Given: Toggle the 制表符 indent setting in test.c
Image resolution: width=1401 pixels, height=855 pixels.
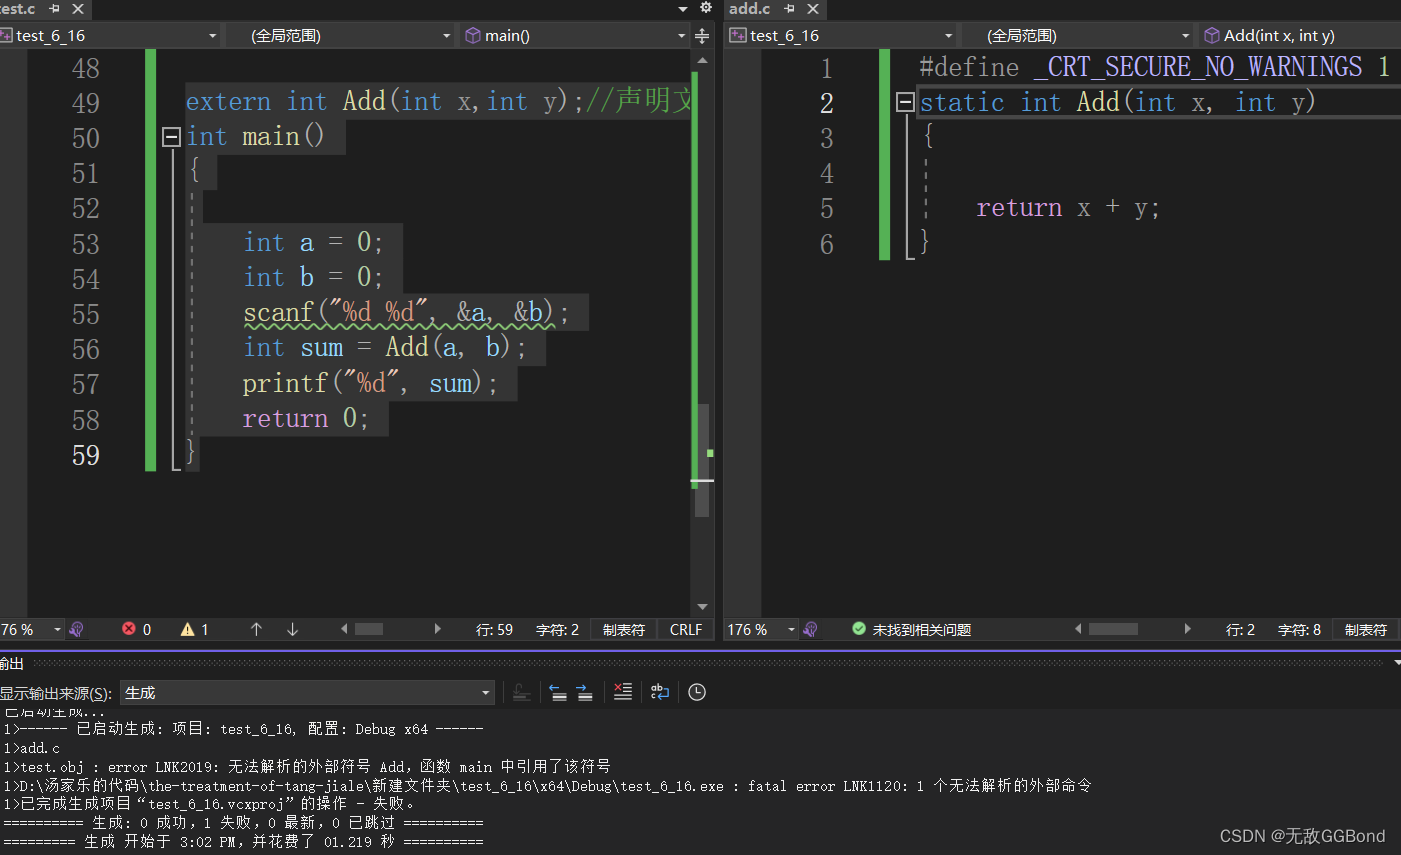Looking at the screenshot, I should pos(624,629).
